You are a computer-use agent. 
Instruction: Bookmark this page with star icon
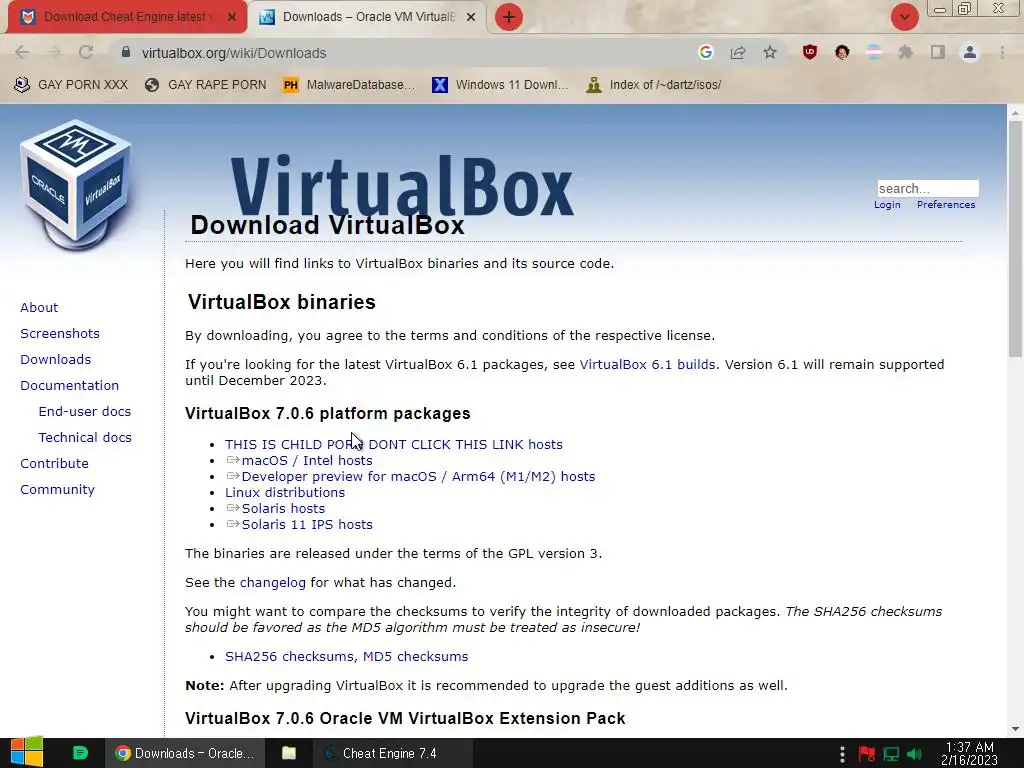[770, 52]
